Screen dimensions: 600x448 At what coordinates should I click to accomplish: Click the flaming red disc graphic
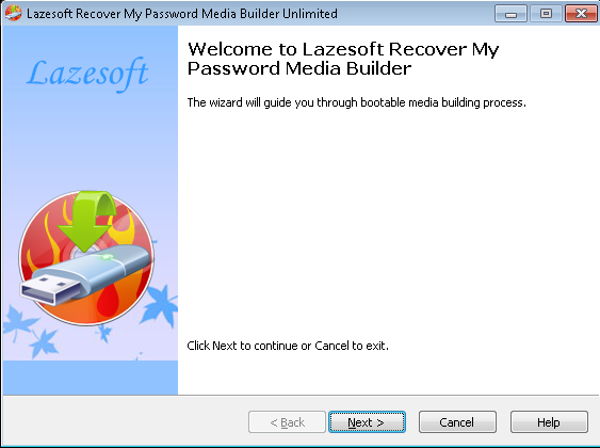[x=87, y=259]
